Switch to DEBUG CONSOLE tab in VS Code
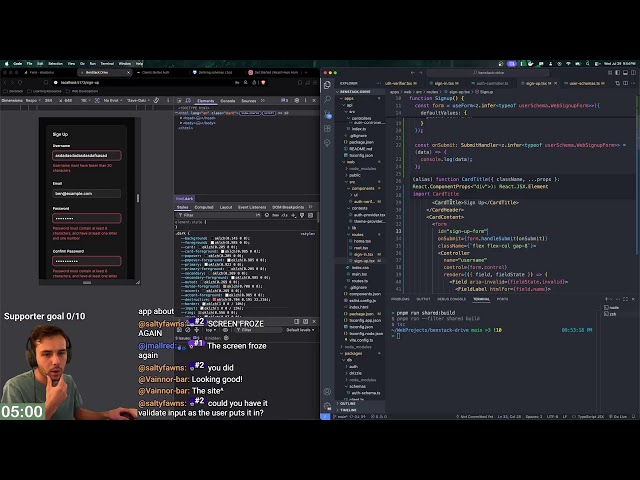 pos(451,299)
